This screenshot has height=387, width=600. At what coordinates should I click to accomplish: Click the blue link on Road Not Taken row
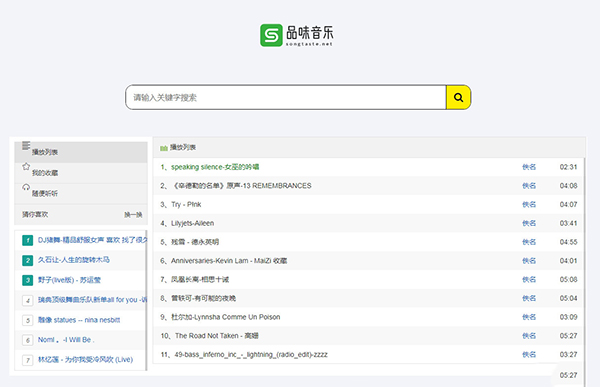(x=529, y=336)
